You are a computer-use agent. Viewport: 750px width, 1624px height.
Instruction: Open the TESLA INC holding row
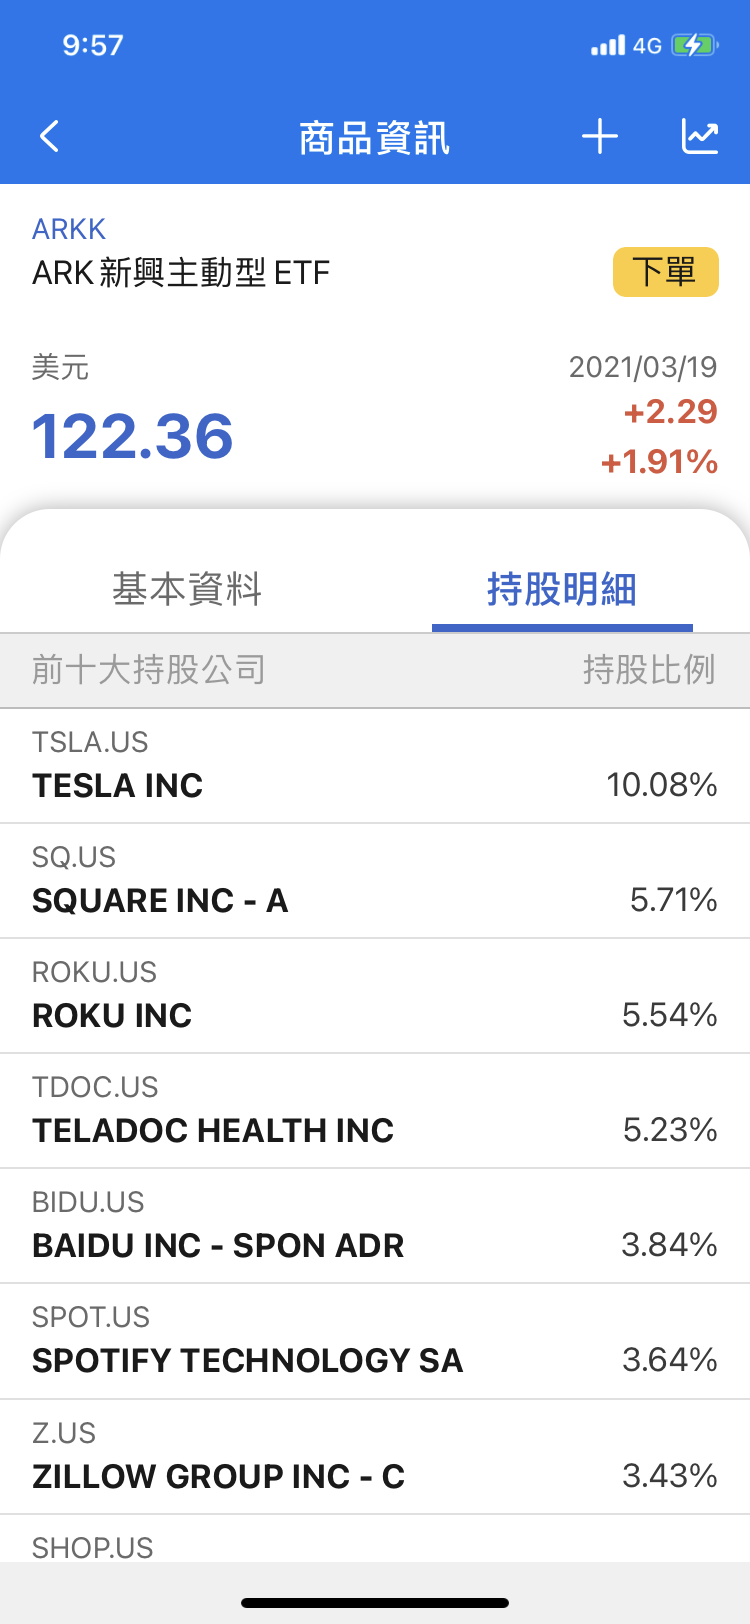(375, 767)
